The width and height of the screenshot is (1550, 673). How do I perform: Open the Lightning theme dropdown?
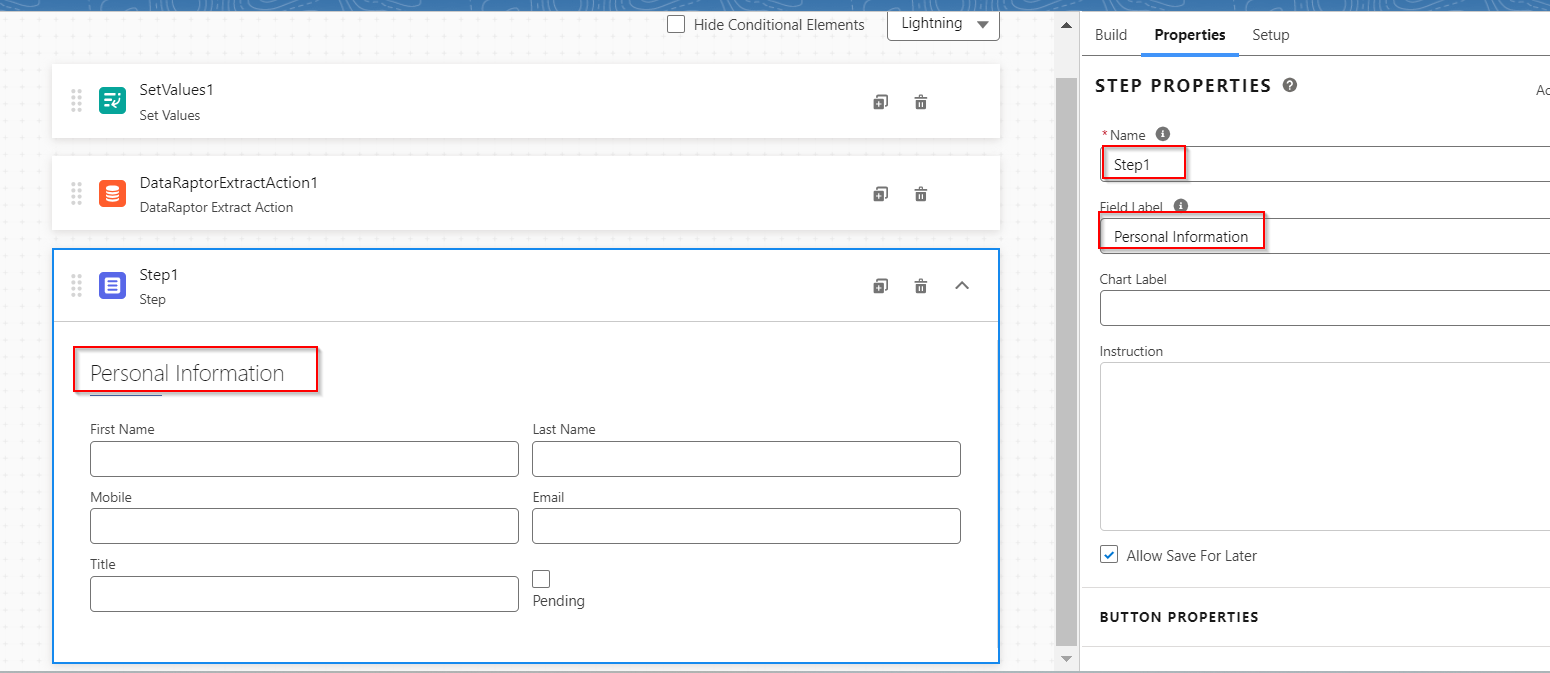tap(941, 25)
